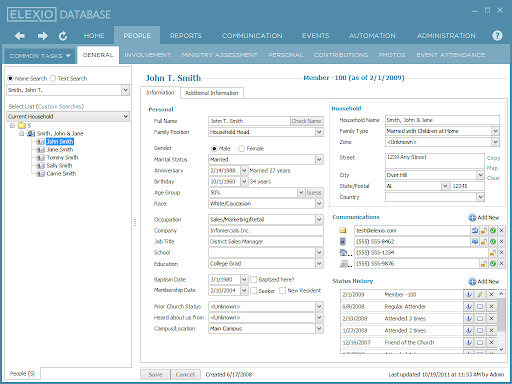The image size is (512, 384).
Task: Open the Marital Status dropdown
Action: pos(319,159)
